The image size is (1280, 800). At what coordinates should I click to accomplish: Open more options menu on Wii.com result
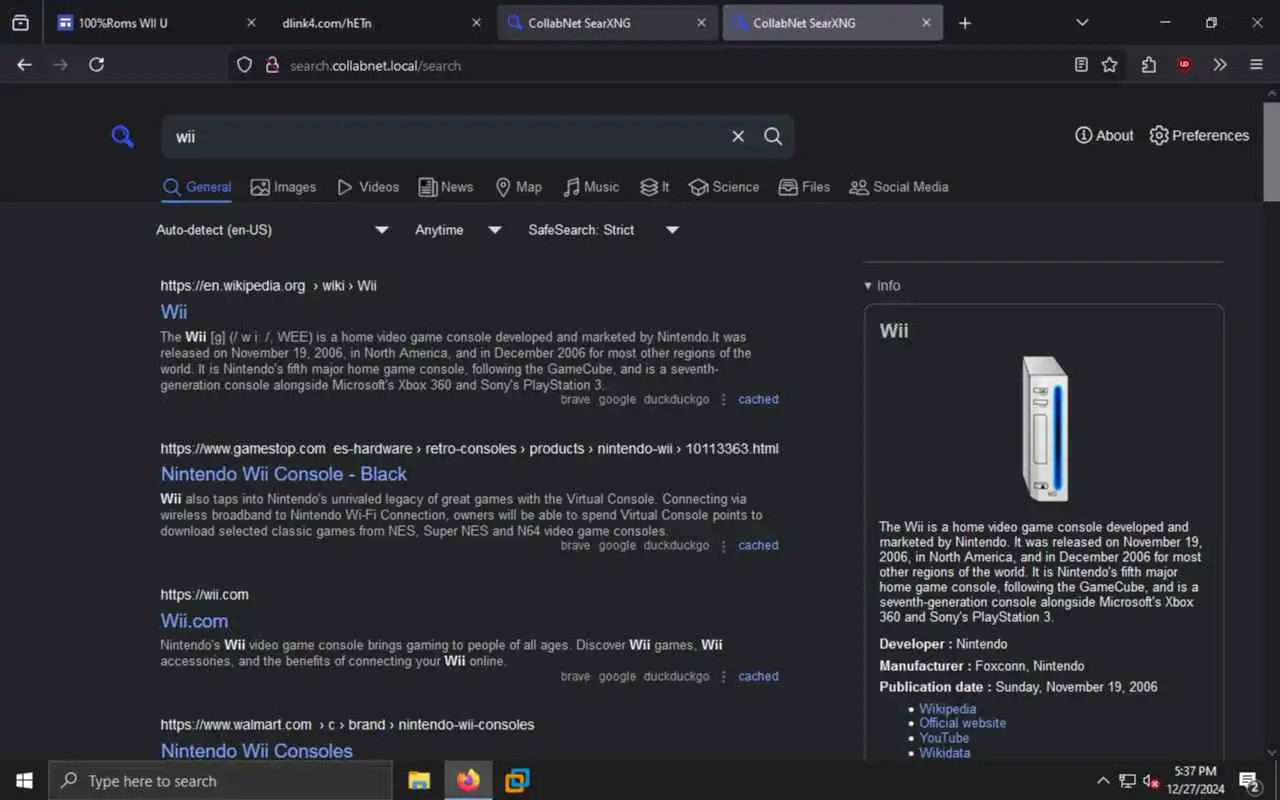tap(724, 676)
